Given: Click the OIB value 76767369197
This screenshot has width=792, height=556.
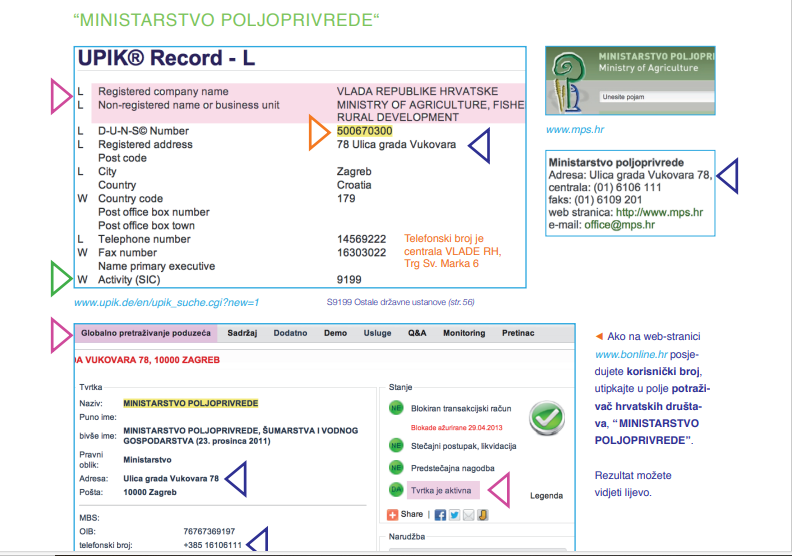Looking at the screenshot, I should point(209,531).
